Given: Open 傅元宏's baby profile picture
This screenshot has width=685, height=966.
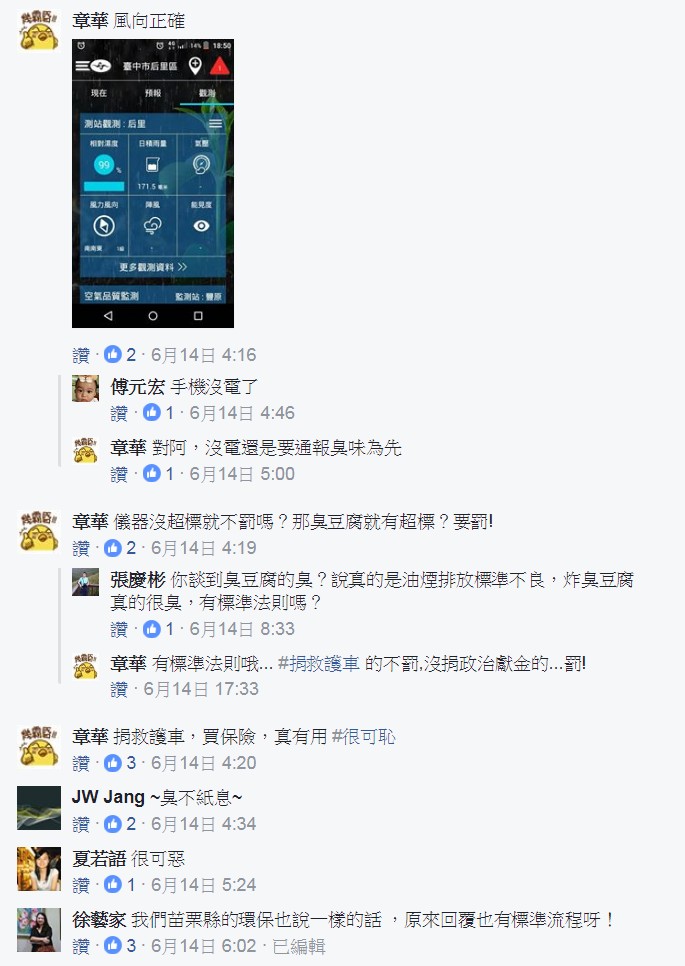Looking at the screenshot, I should (85, 388).
